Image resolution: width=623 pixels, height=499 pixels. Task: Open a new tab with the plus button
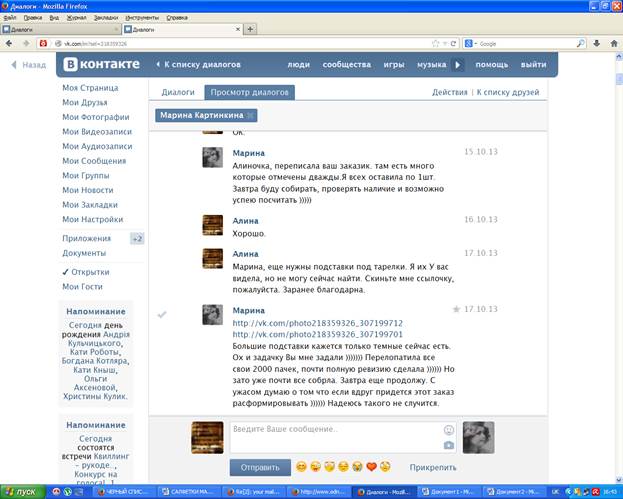[x=250, y=29]
